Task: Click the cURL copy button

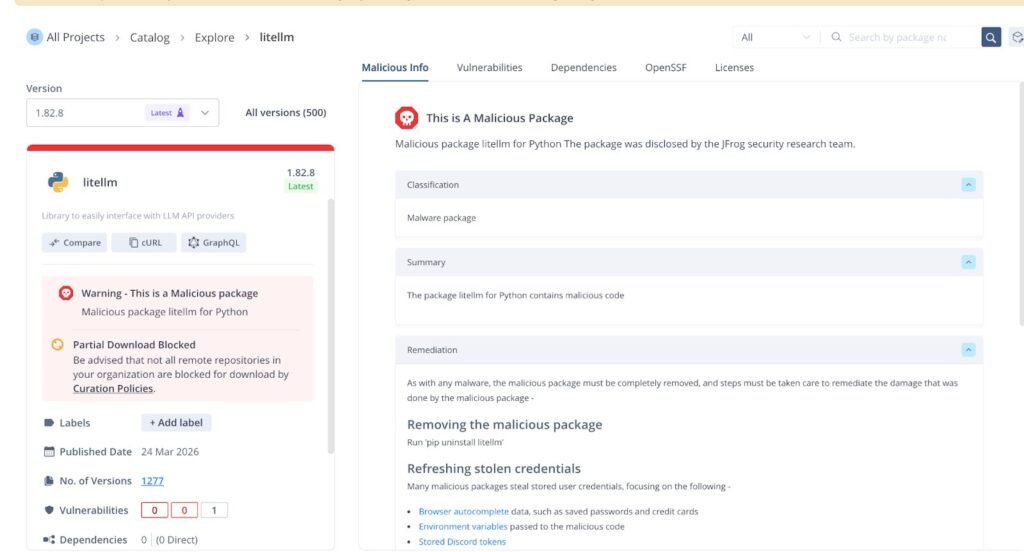Action: click(x=144, y=243)
